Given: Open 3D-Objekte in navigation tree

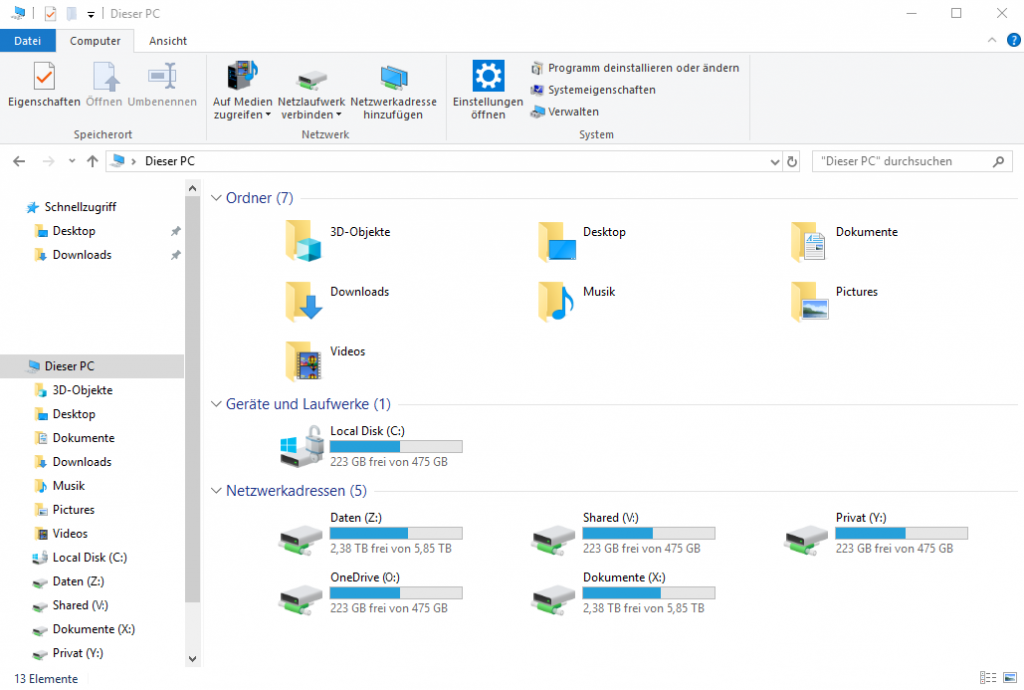Looking at the screenshot, I should (82, 390).
